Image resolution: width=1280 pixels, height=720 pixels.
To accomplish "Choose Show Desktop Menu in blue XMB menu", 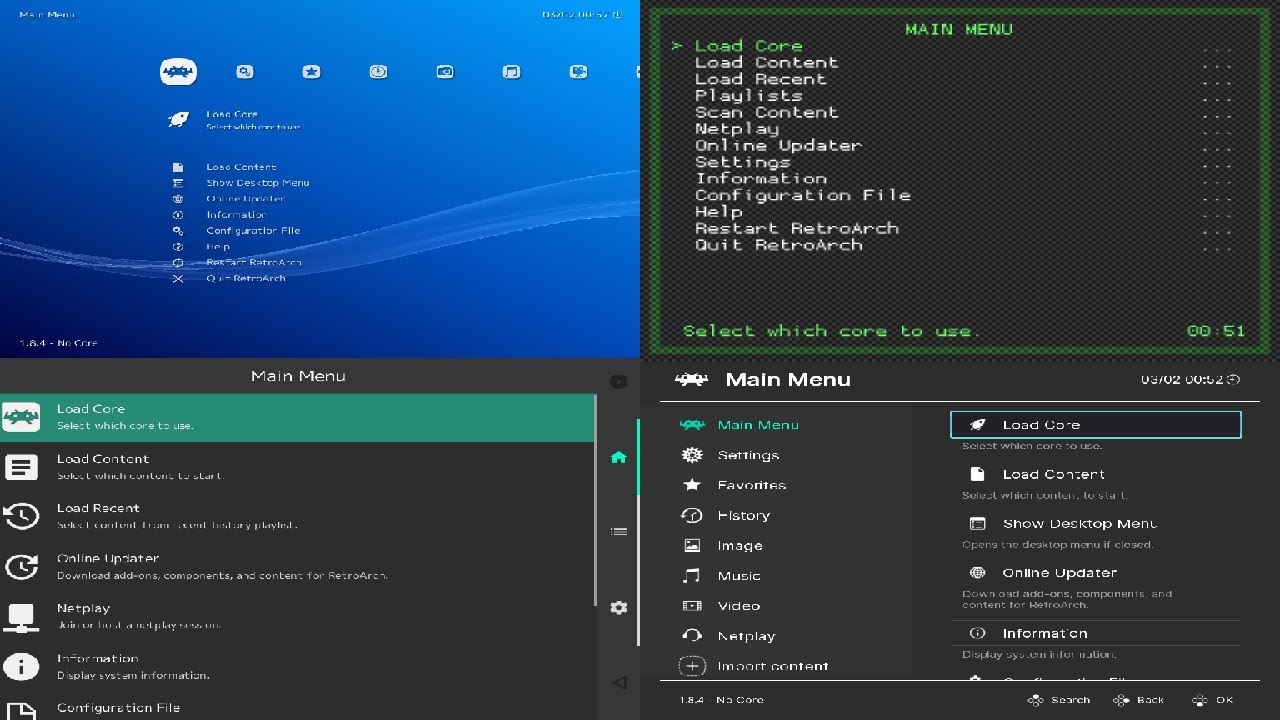I will pos(258,183).
